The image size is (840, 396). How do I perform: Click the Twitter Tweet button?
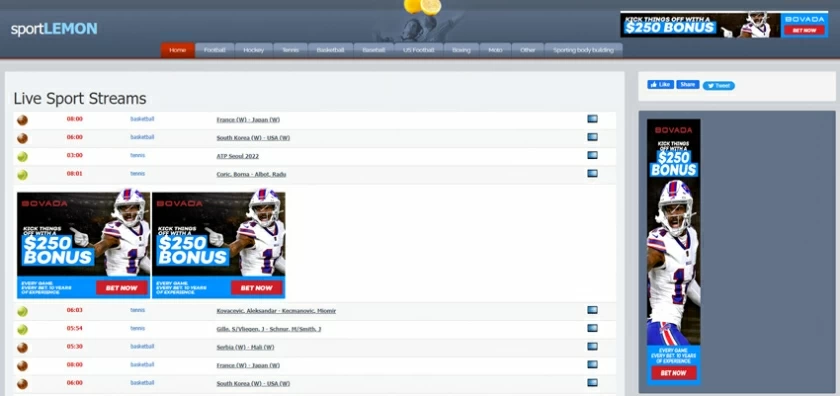(718, 86)
